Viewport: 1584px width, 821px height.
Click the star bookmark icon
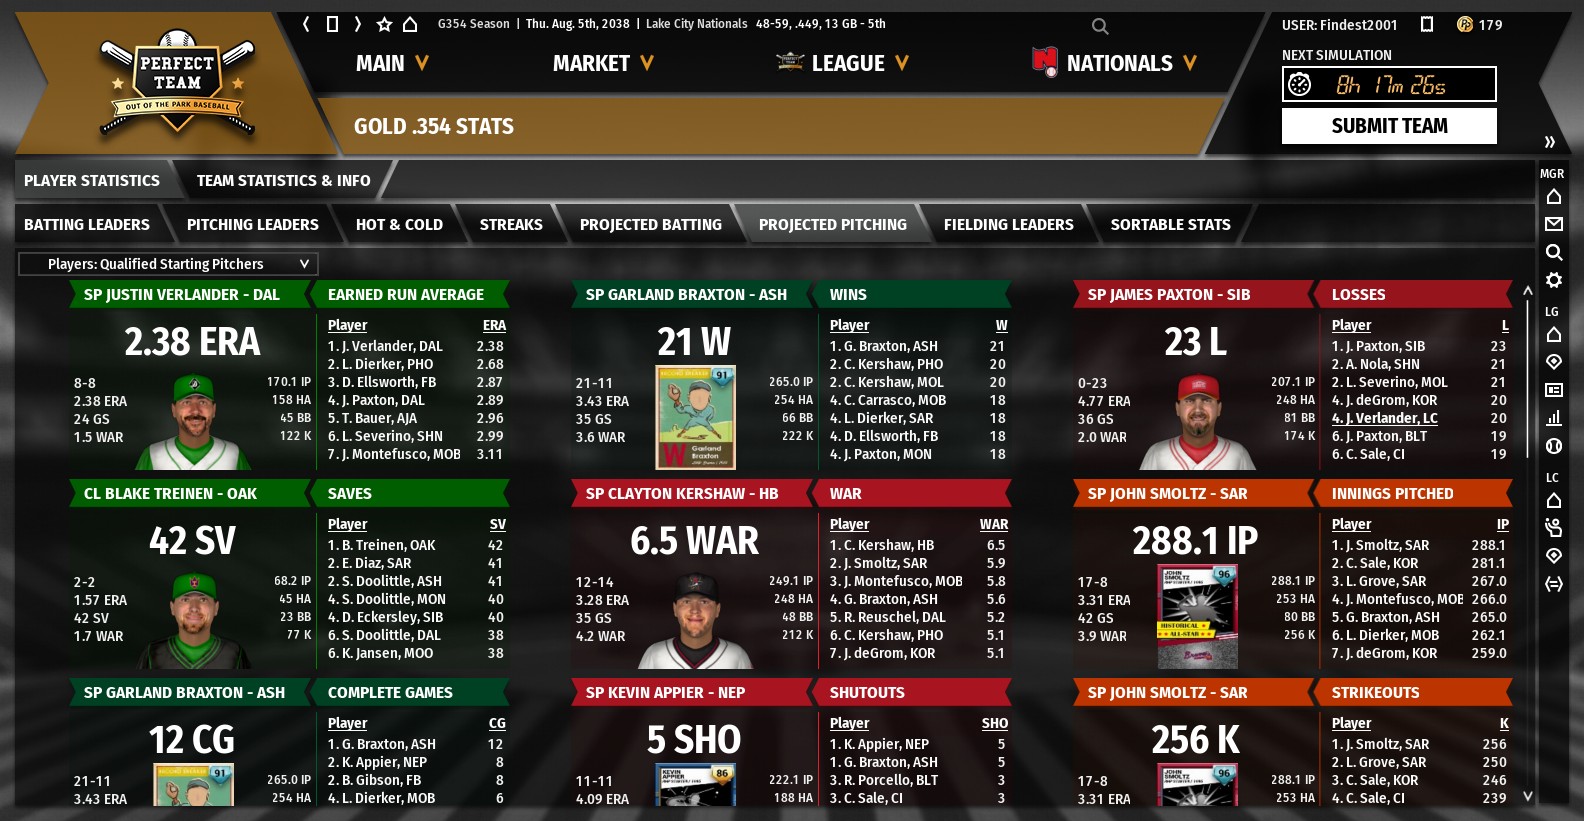coord(384,24)
